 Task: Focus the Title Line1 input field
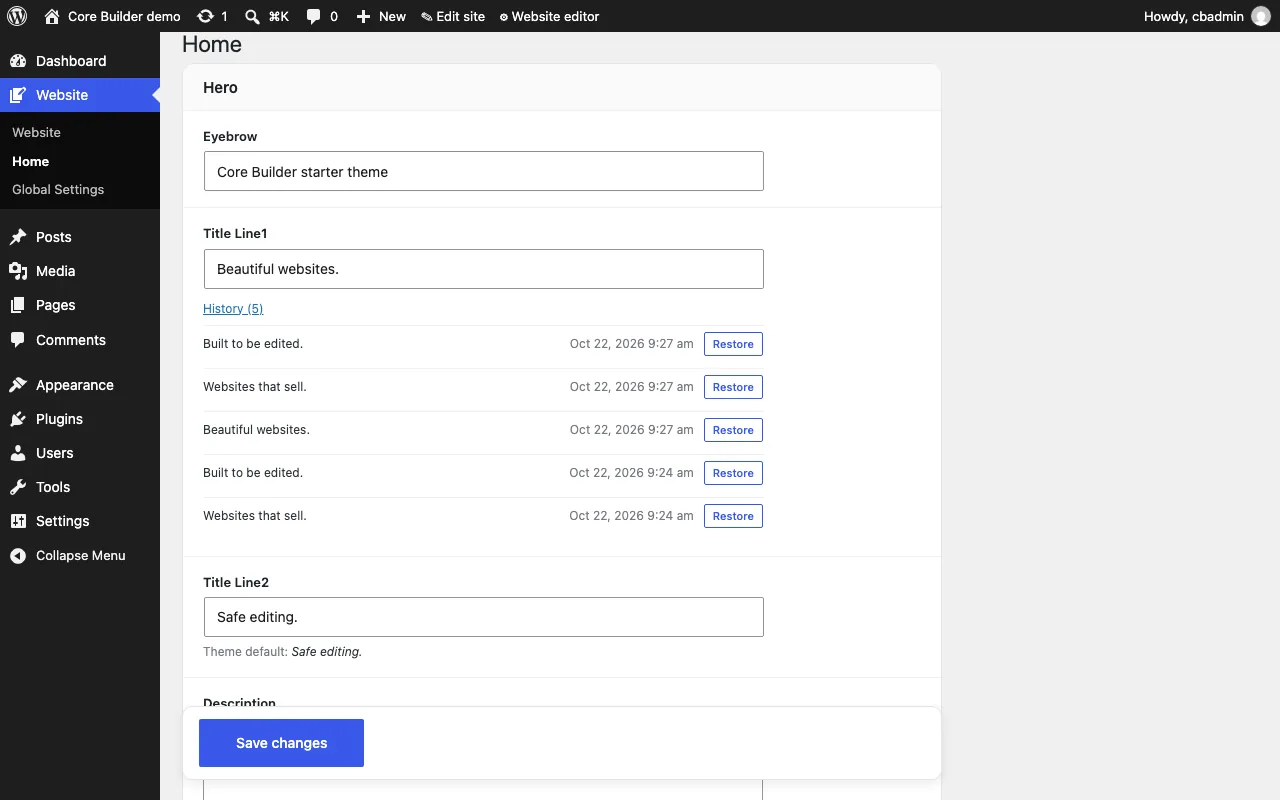click(484, 269)
